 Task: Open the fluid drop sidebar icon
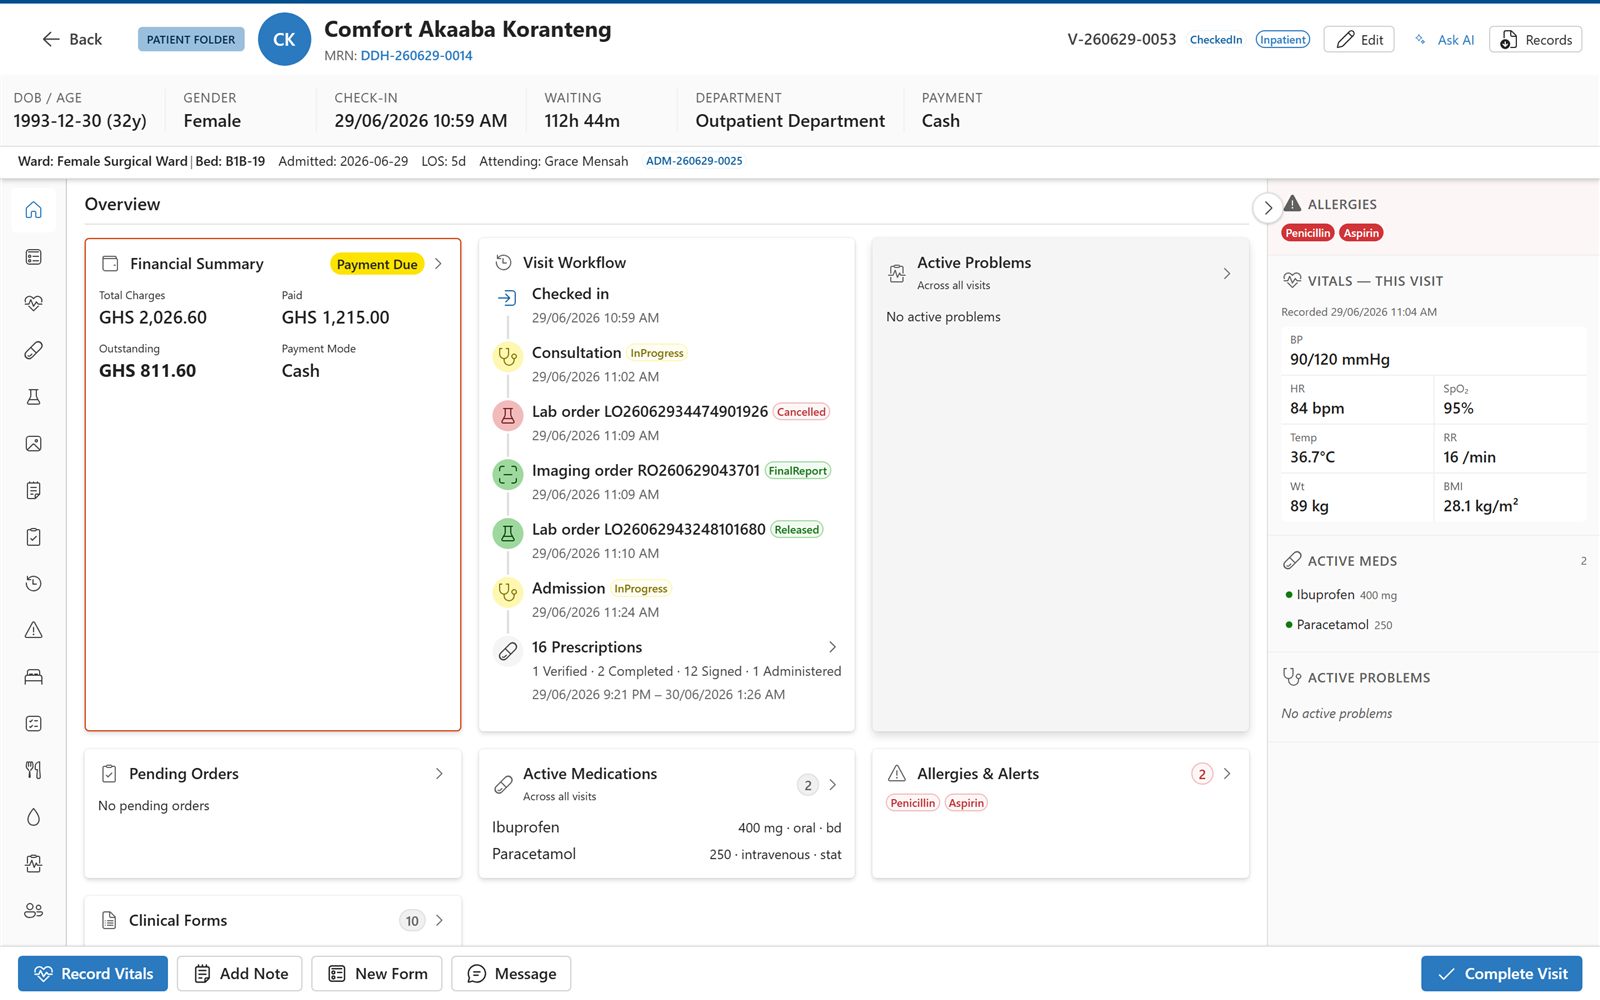click(x=33, y=817)
